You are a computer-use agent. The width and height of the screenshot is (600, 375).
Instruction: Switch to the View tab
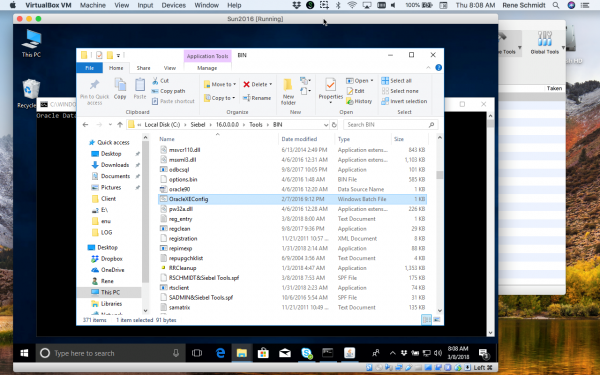170,68
